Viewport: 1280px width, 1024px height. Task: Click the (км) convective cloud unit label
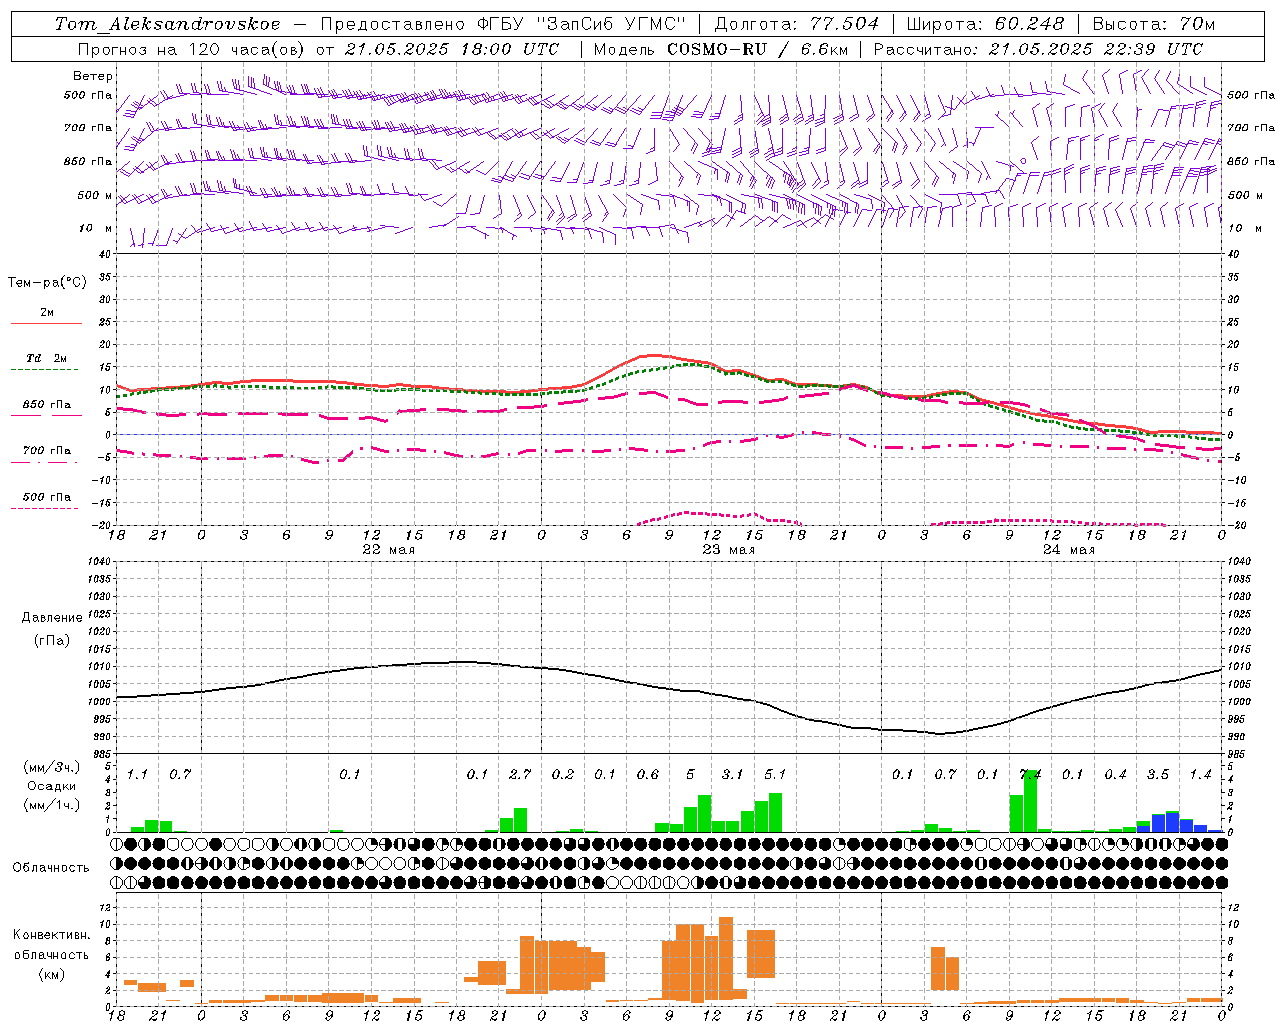51,975
